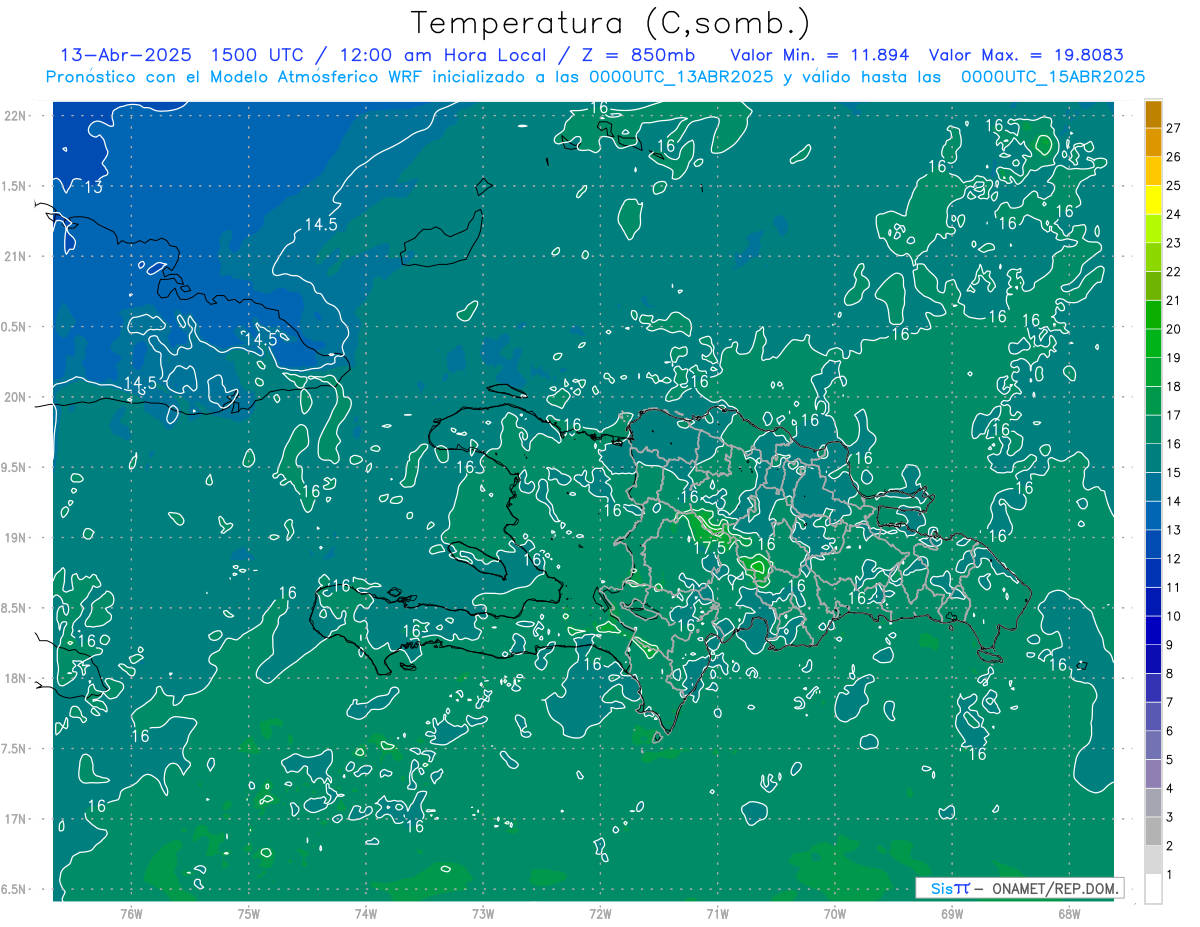This screenshot has height=927, width=1200.
Task: Click the "18N" latitude axis label
Action: tap(14, 678)
